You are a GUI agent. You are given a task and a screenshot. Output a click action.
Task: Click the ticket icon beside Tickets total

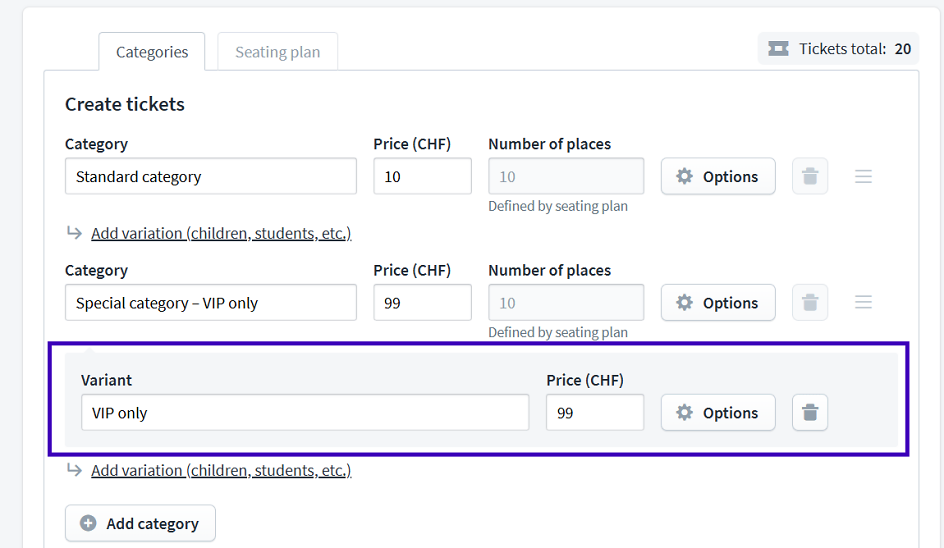click(x=778, y=49)
